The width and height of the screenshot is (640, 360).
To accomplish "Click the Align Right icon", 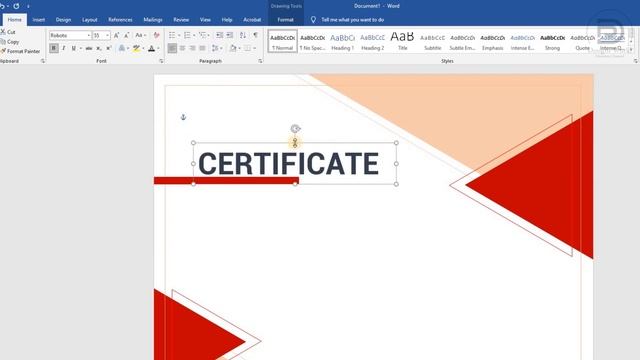I will (x=192, y=48).
